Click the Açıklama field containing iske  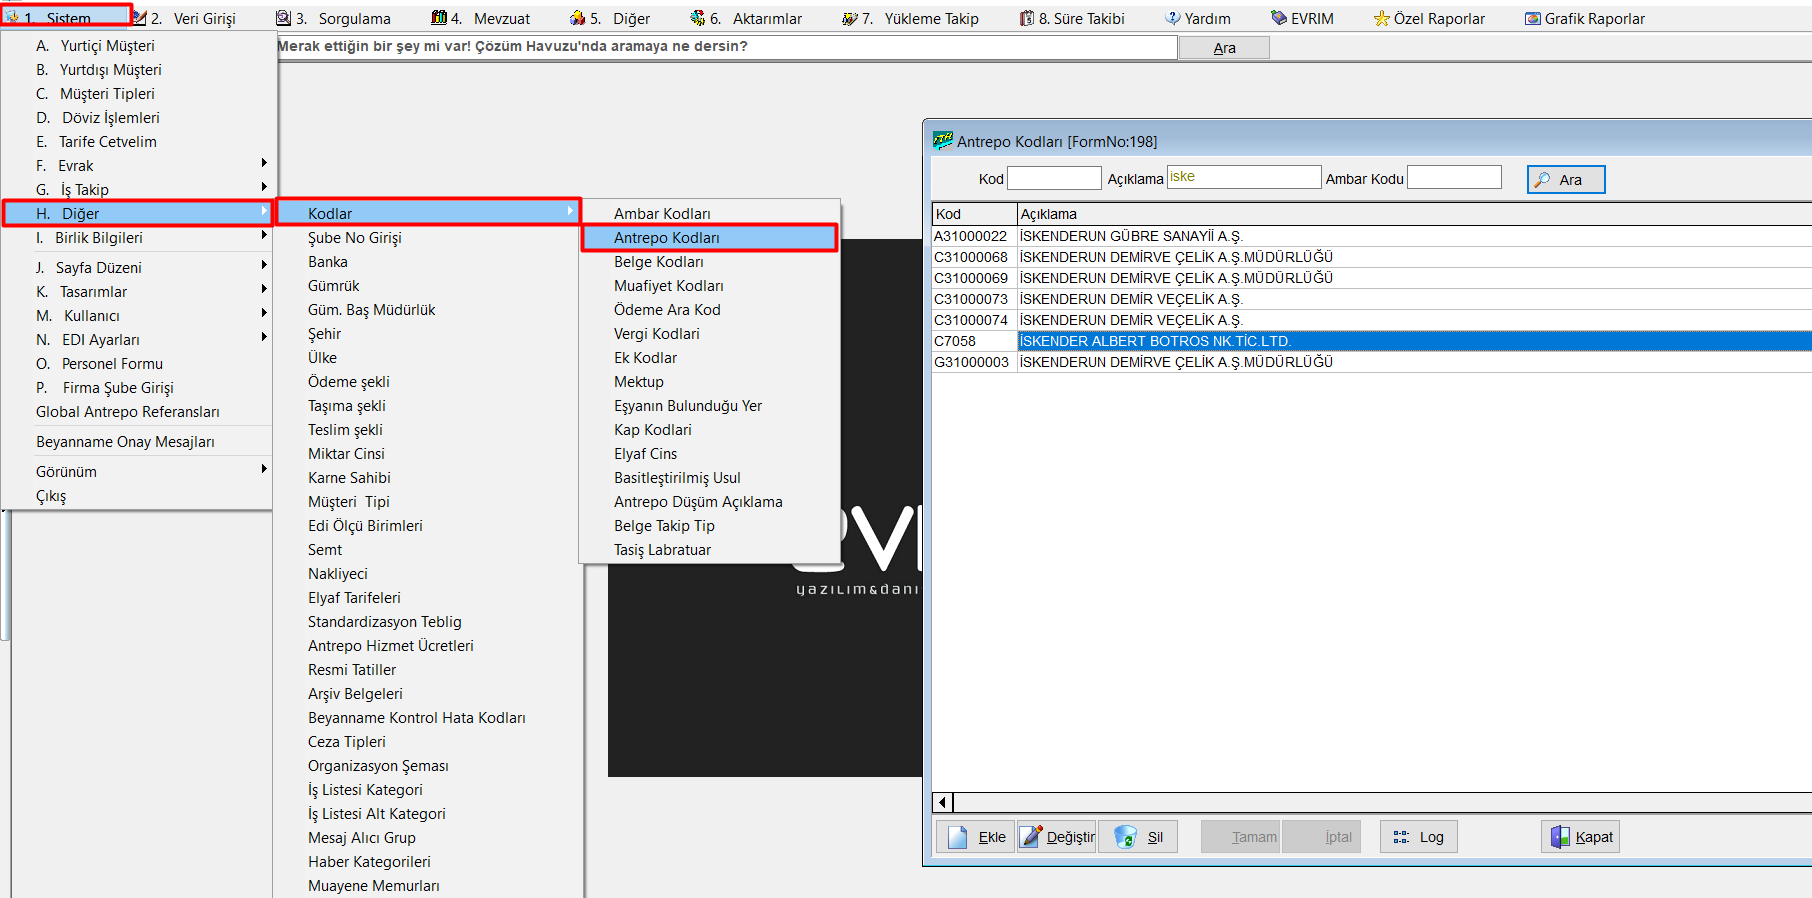(1244, 177)
